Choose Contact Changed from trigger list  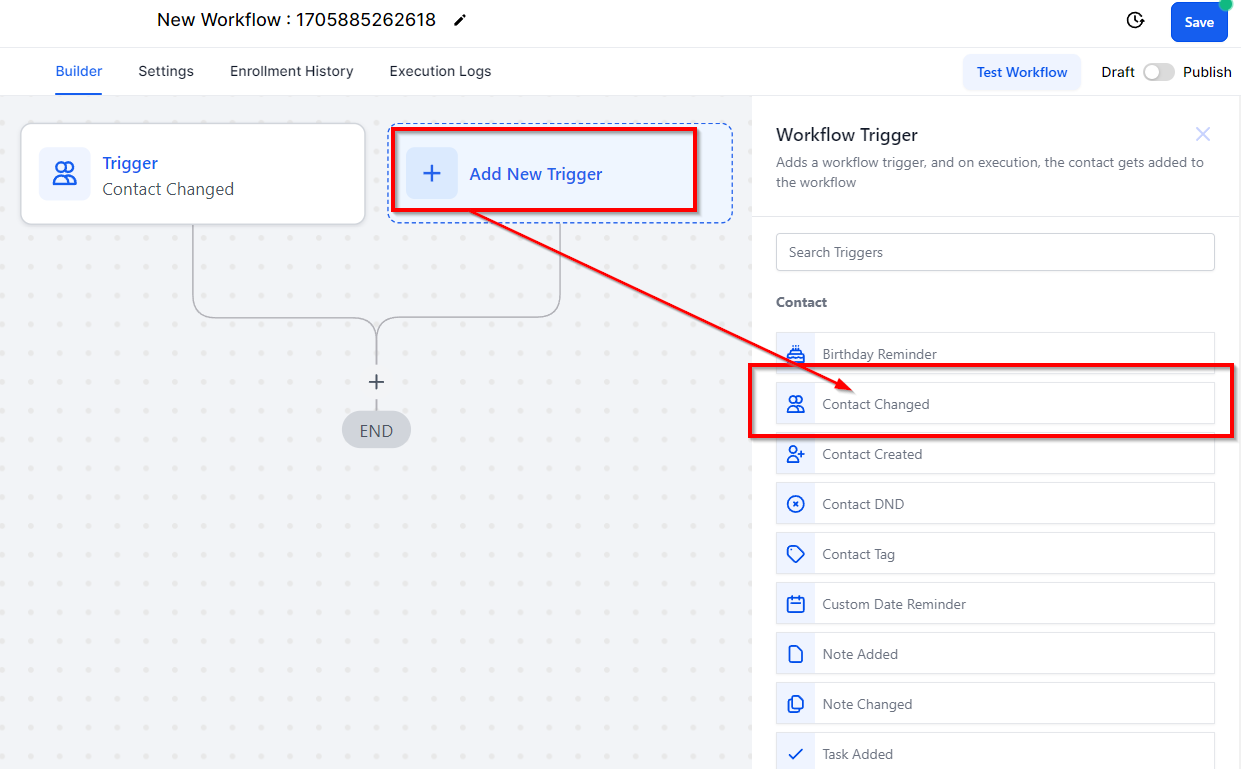pyautogui.click(x=995, y=404)
